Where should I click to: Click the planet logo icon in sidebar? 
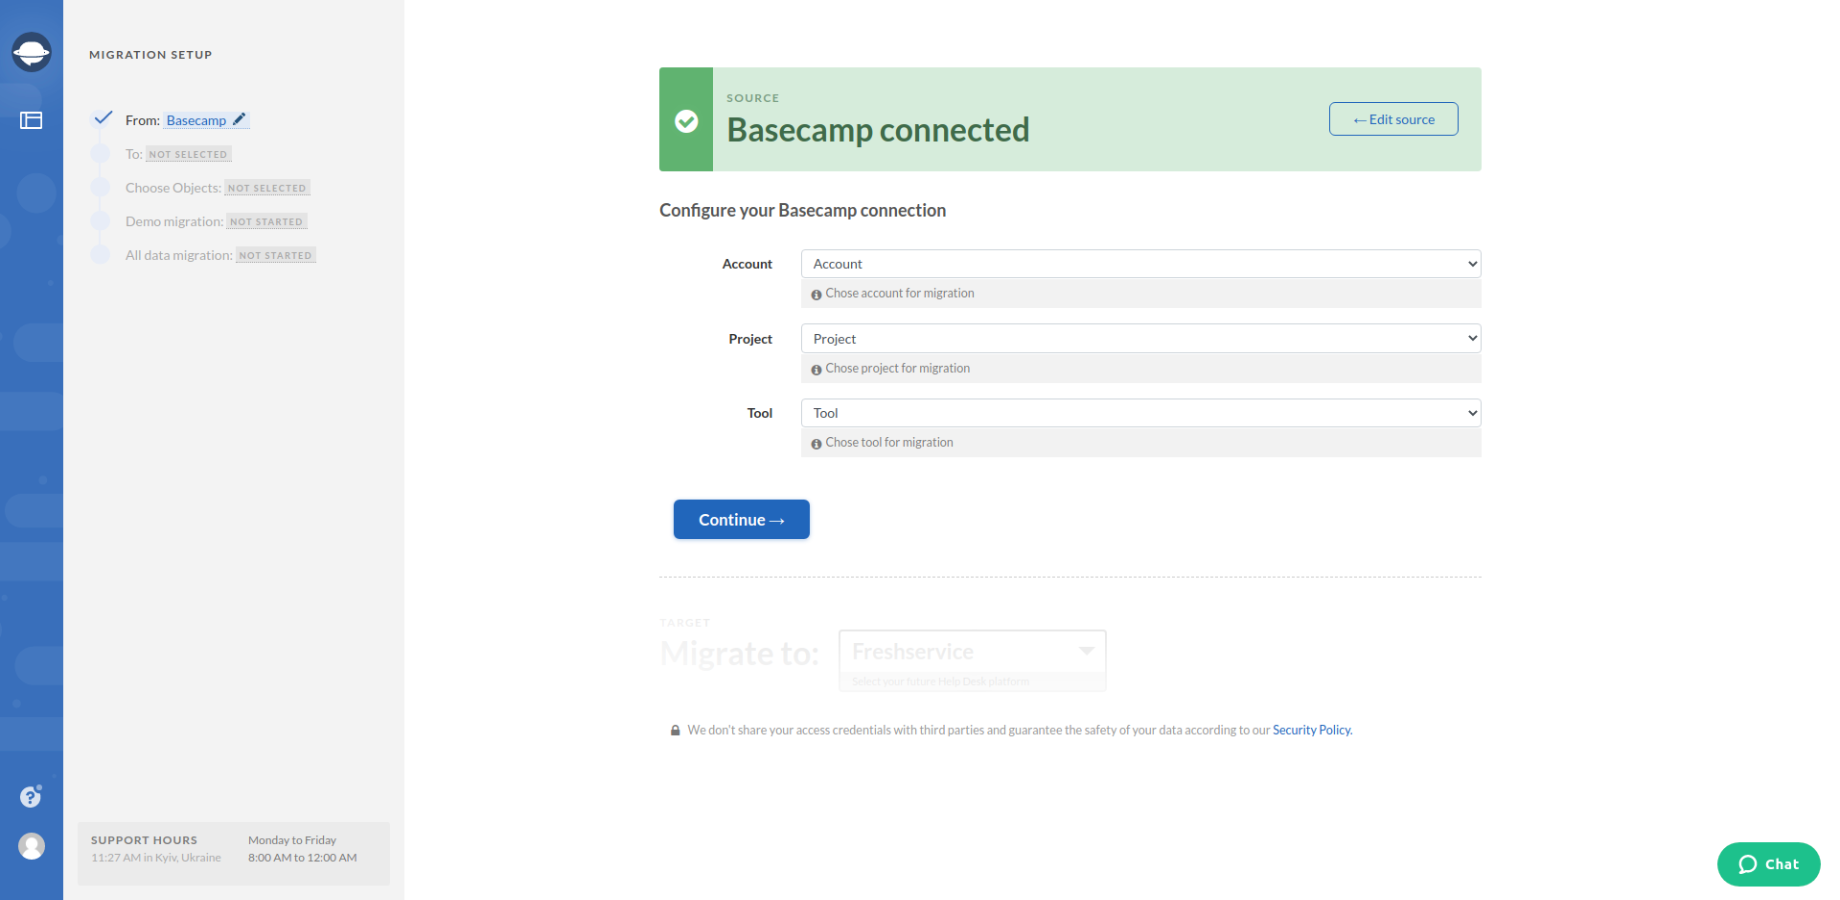point(31,52)
